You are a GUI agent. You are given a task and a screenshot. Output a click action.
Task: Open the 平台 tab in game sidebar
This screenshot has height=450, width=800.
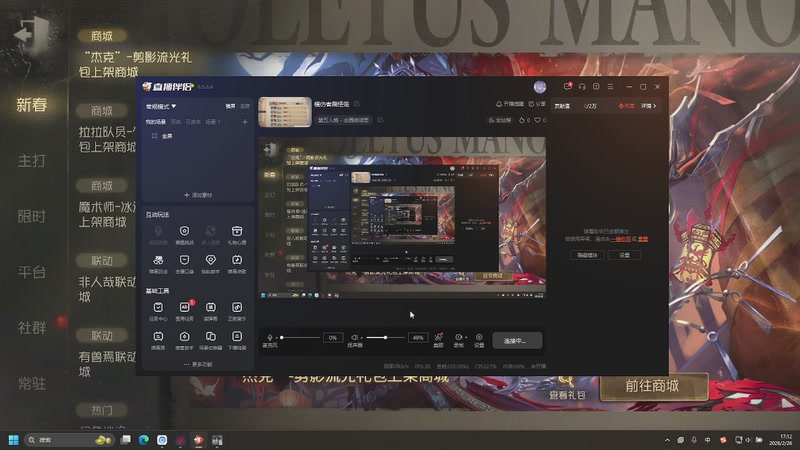click(32, 272)
